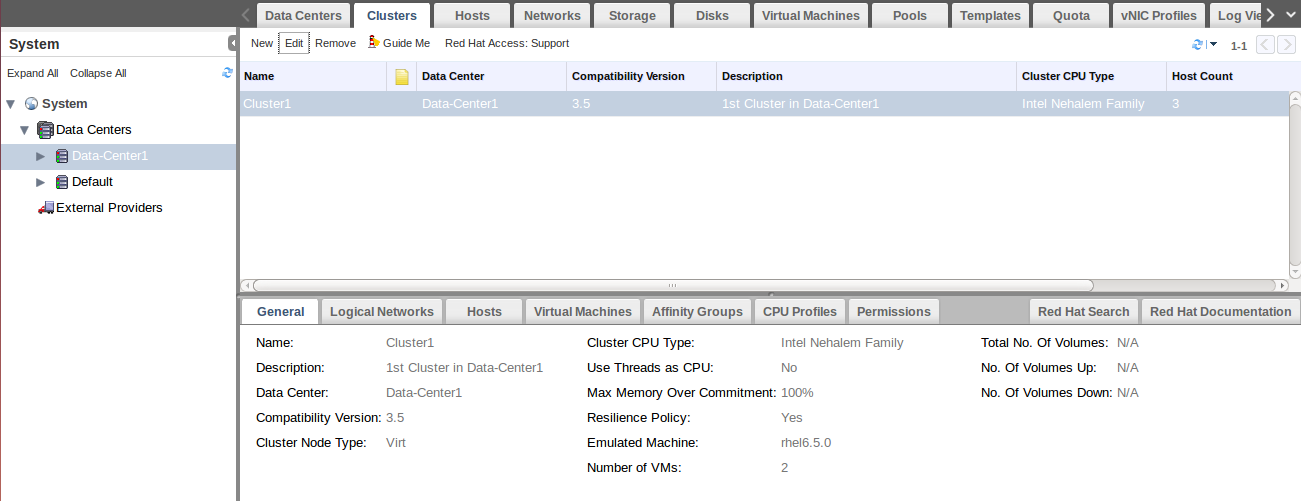The width and height of the screenshot is (1301, 501).
Task: Open the main tabs overflow dropdown arrow
Action: click(1290, 15)
